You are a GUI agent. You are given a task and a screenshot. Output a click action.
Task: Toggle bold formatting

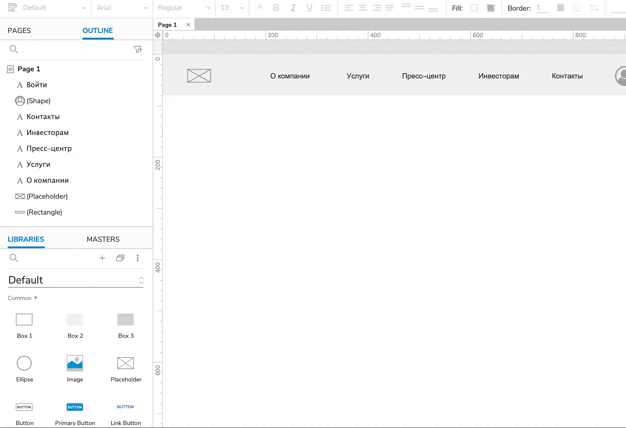276,8
